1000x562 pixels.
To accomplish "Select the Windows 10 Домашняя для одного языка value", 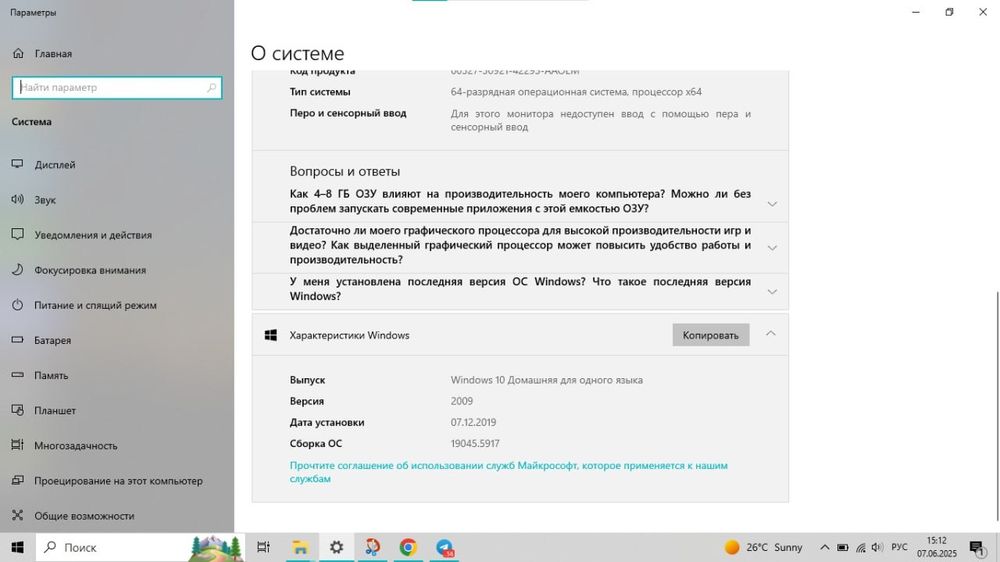I will 547,380.
